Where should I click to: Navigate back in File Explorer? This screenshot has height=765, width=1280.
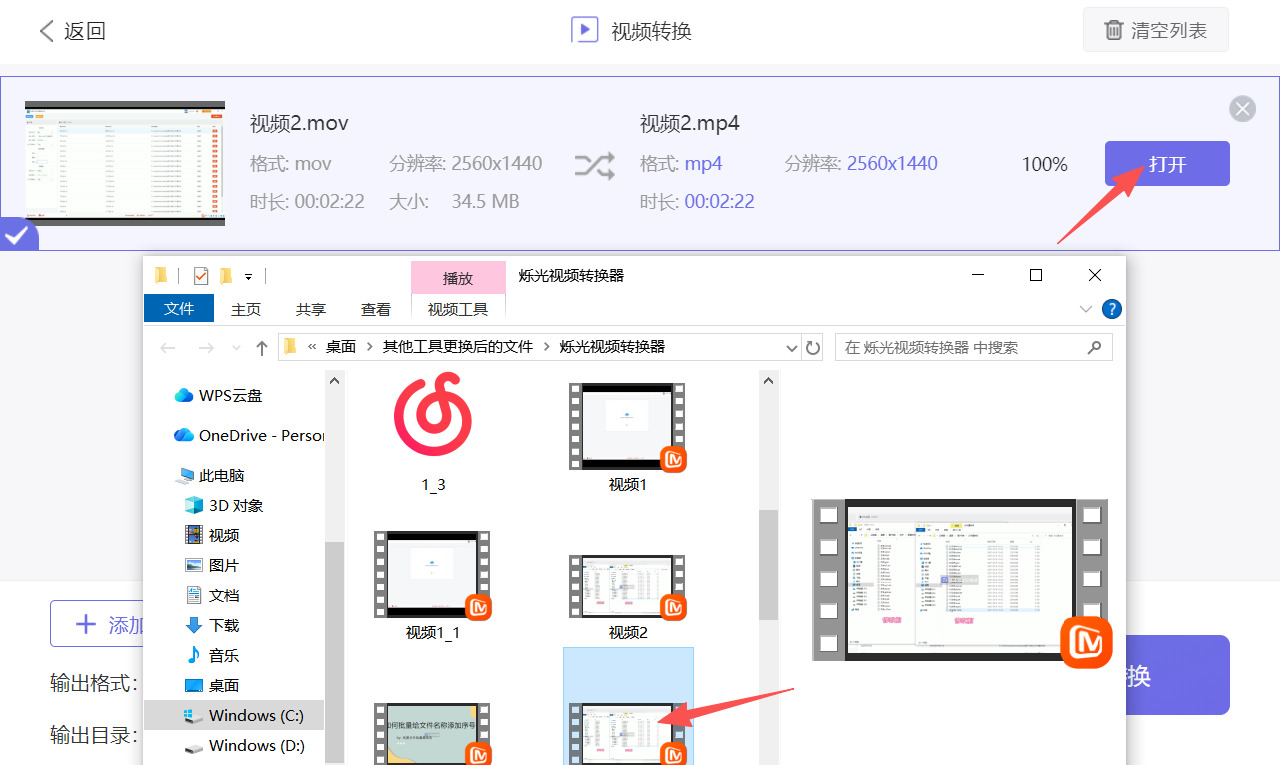[x=168, y=348]
